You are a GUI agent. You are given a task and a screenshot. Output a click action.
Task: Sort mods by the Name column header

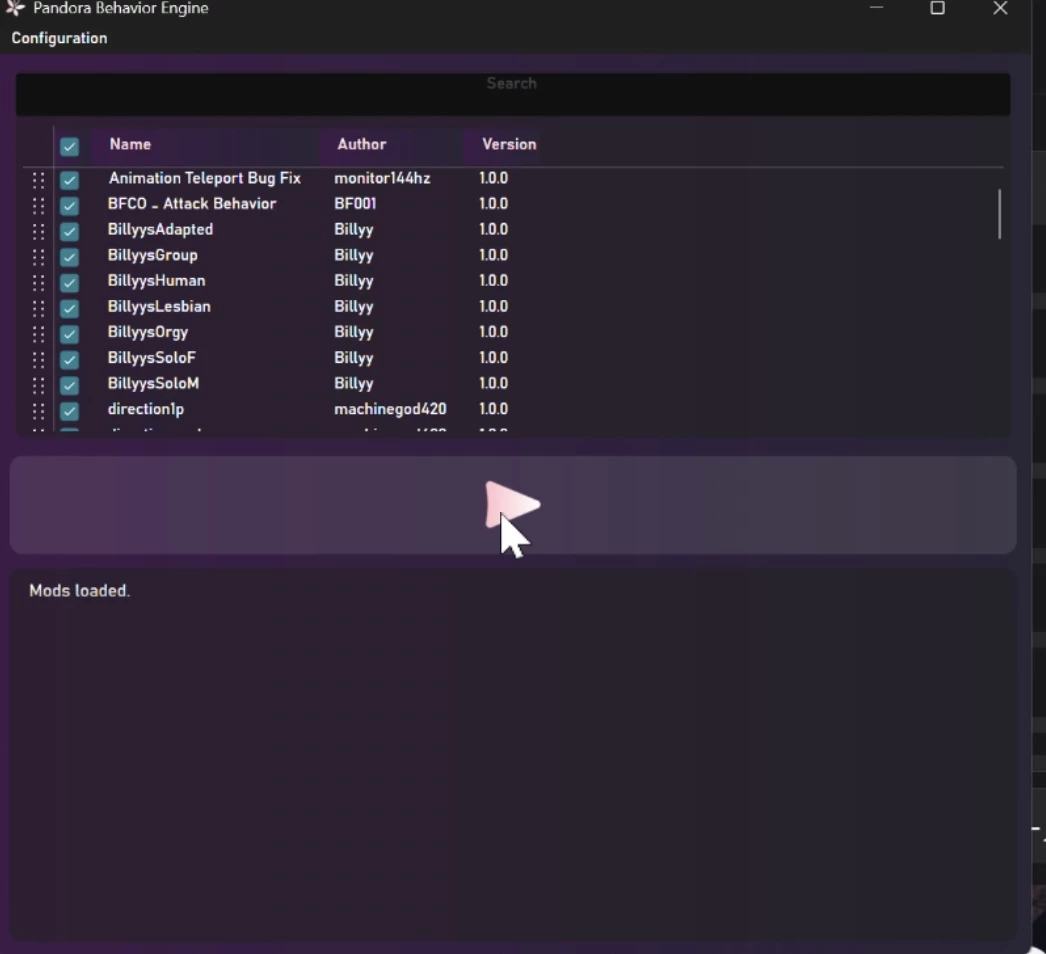pos(130,144)
